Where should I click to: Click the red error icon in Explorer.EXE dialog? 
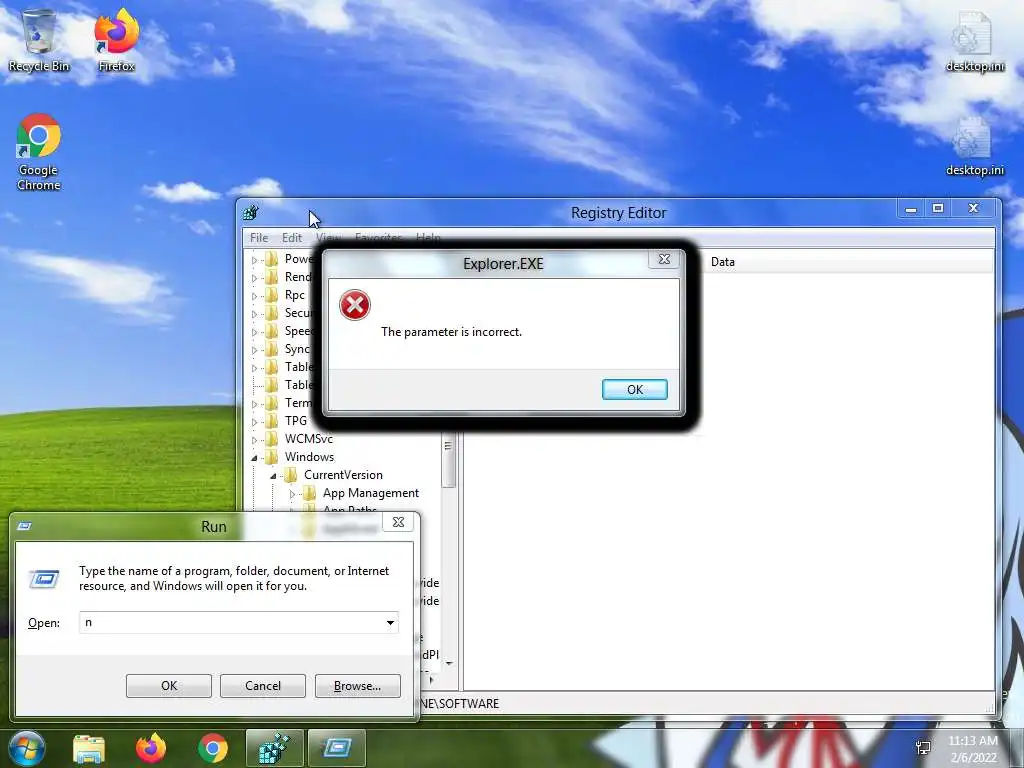click(x=355, y=305)
